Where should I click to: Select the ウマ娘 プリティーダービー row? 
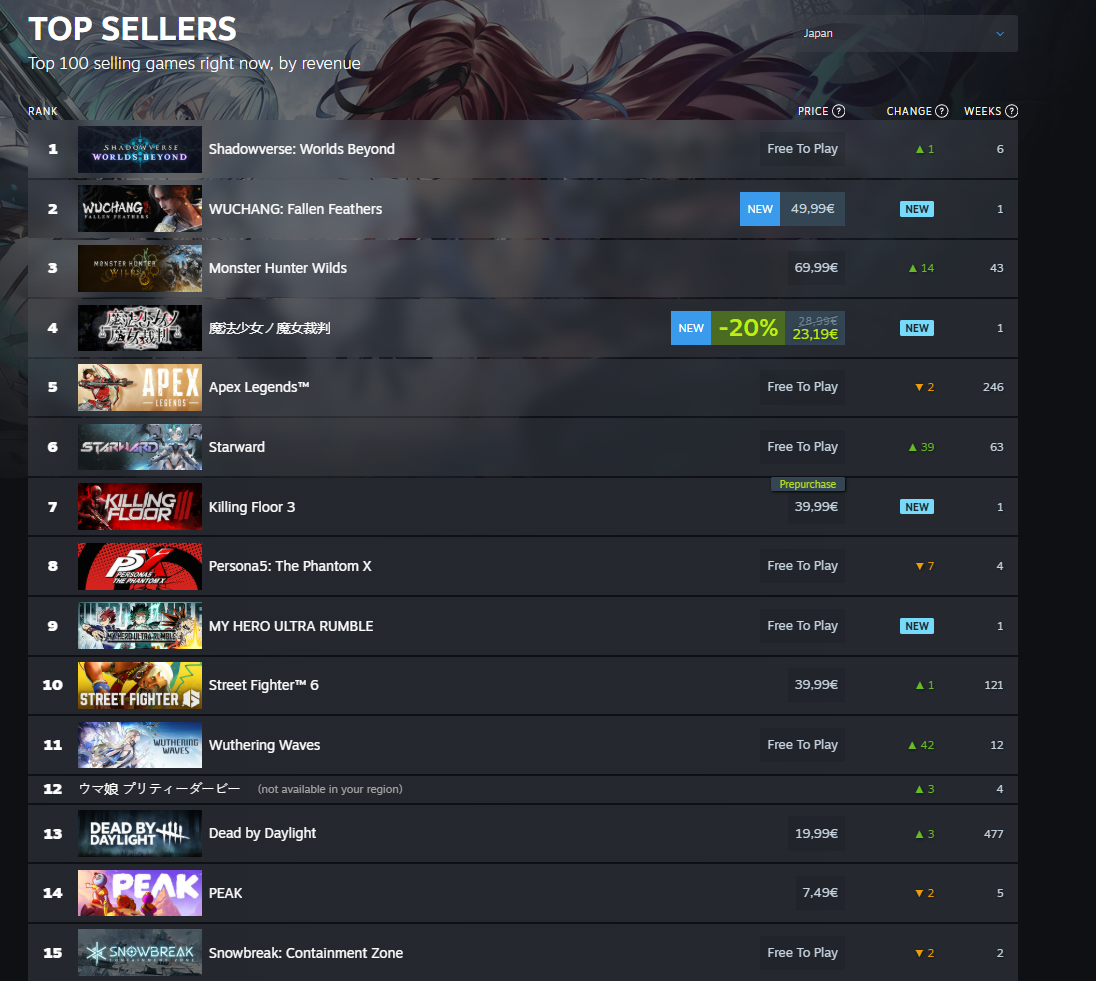[x=523, y=789]
